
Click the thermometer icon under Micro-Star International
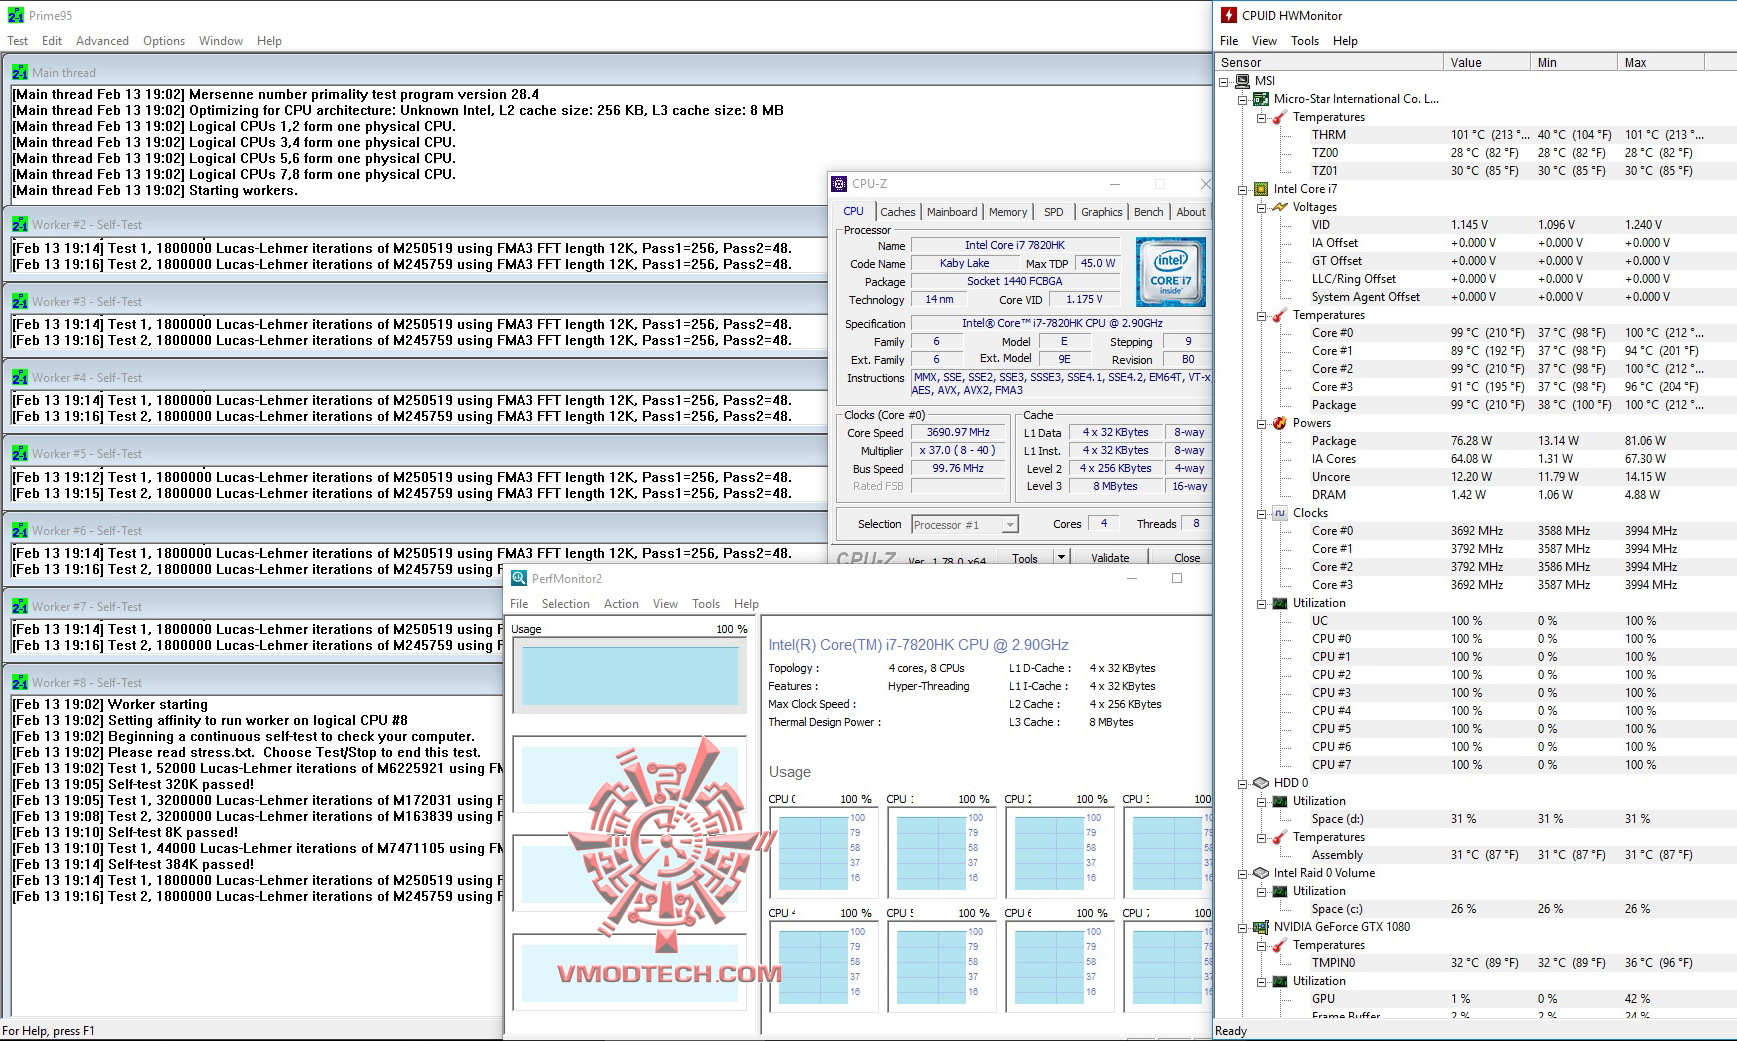(x=1280, y=117)
